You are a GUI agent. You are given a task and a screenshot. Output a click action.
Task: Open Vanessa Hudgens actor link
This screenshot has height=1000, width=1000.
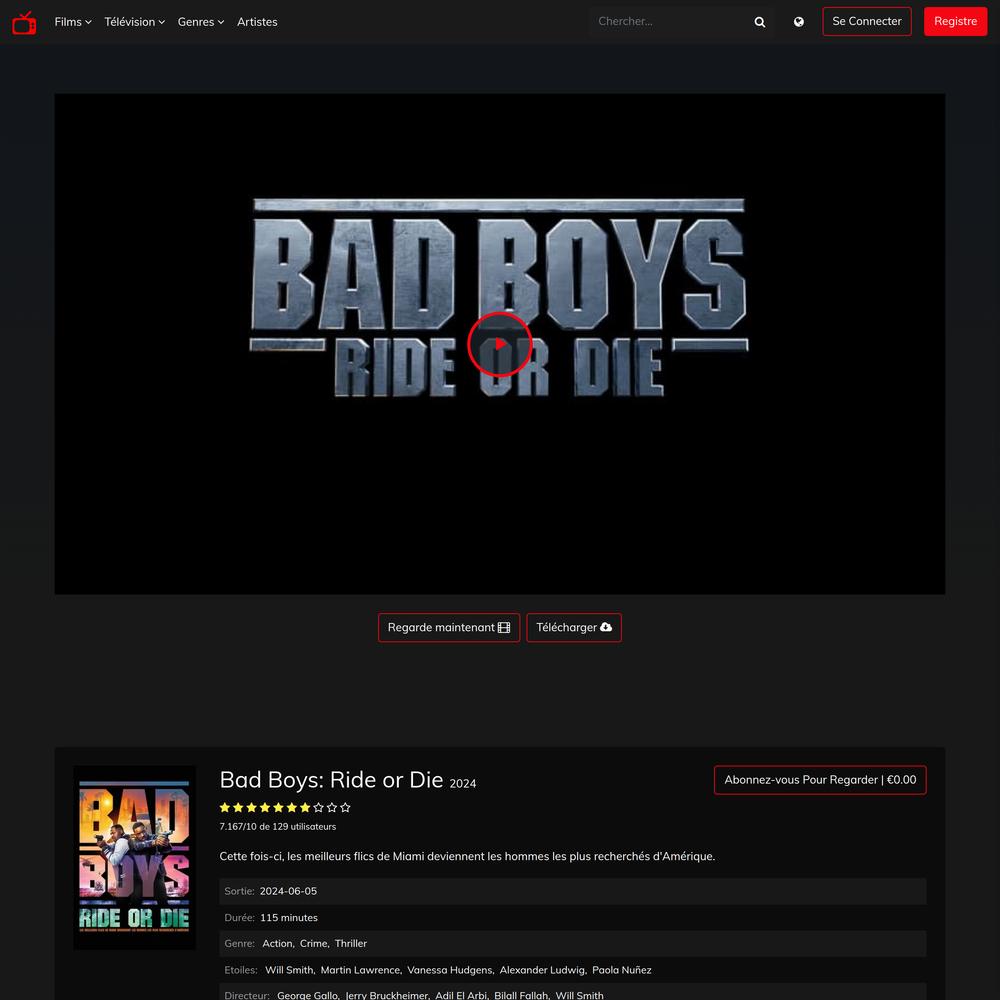(450, 970)
